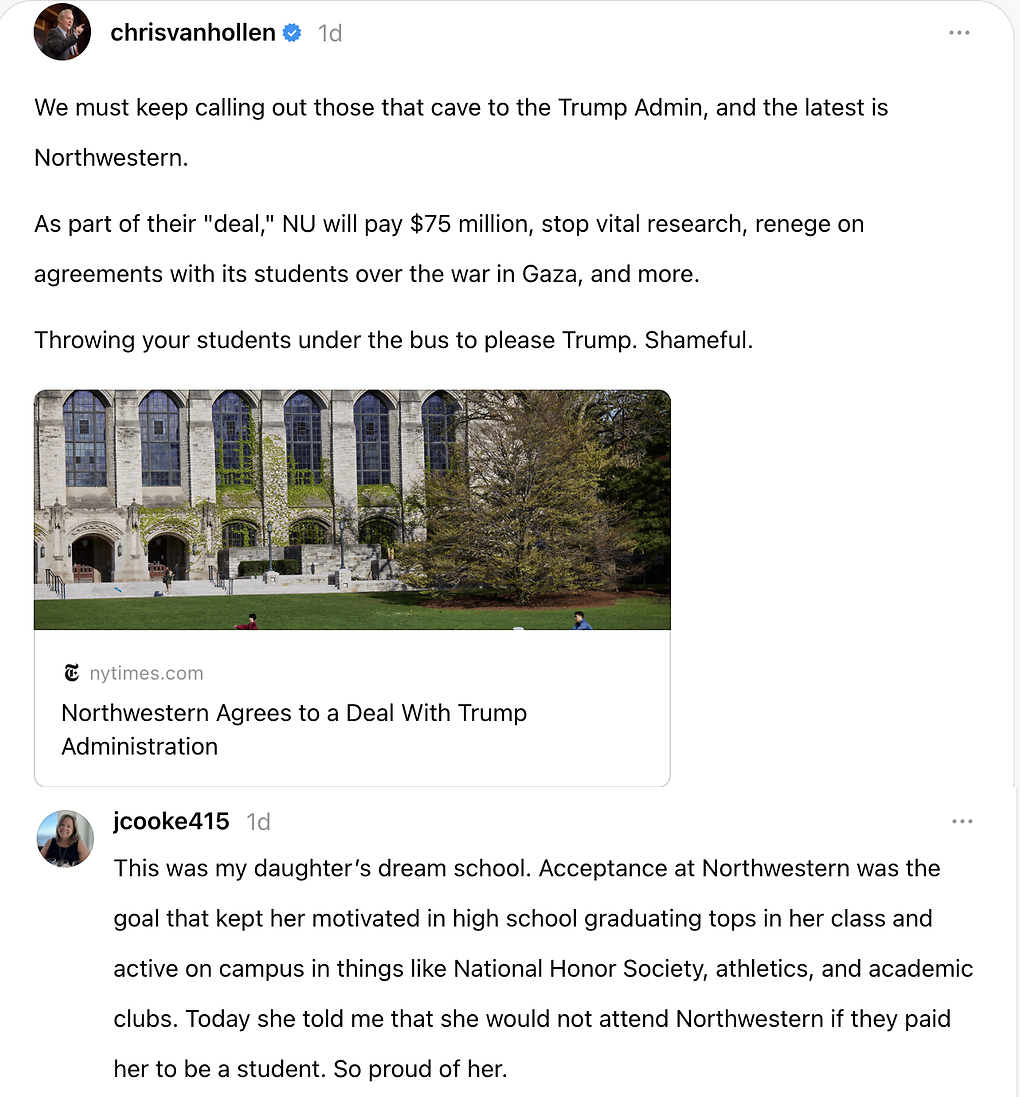This screenshot has width=1020, height=1097.
Task: Click the 1d timestamp beside chrisvanhollen
Action: (330, 33)
